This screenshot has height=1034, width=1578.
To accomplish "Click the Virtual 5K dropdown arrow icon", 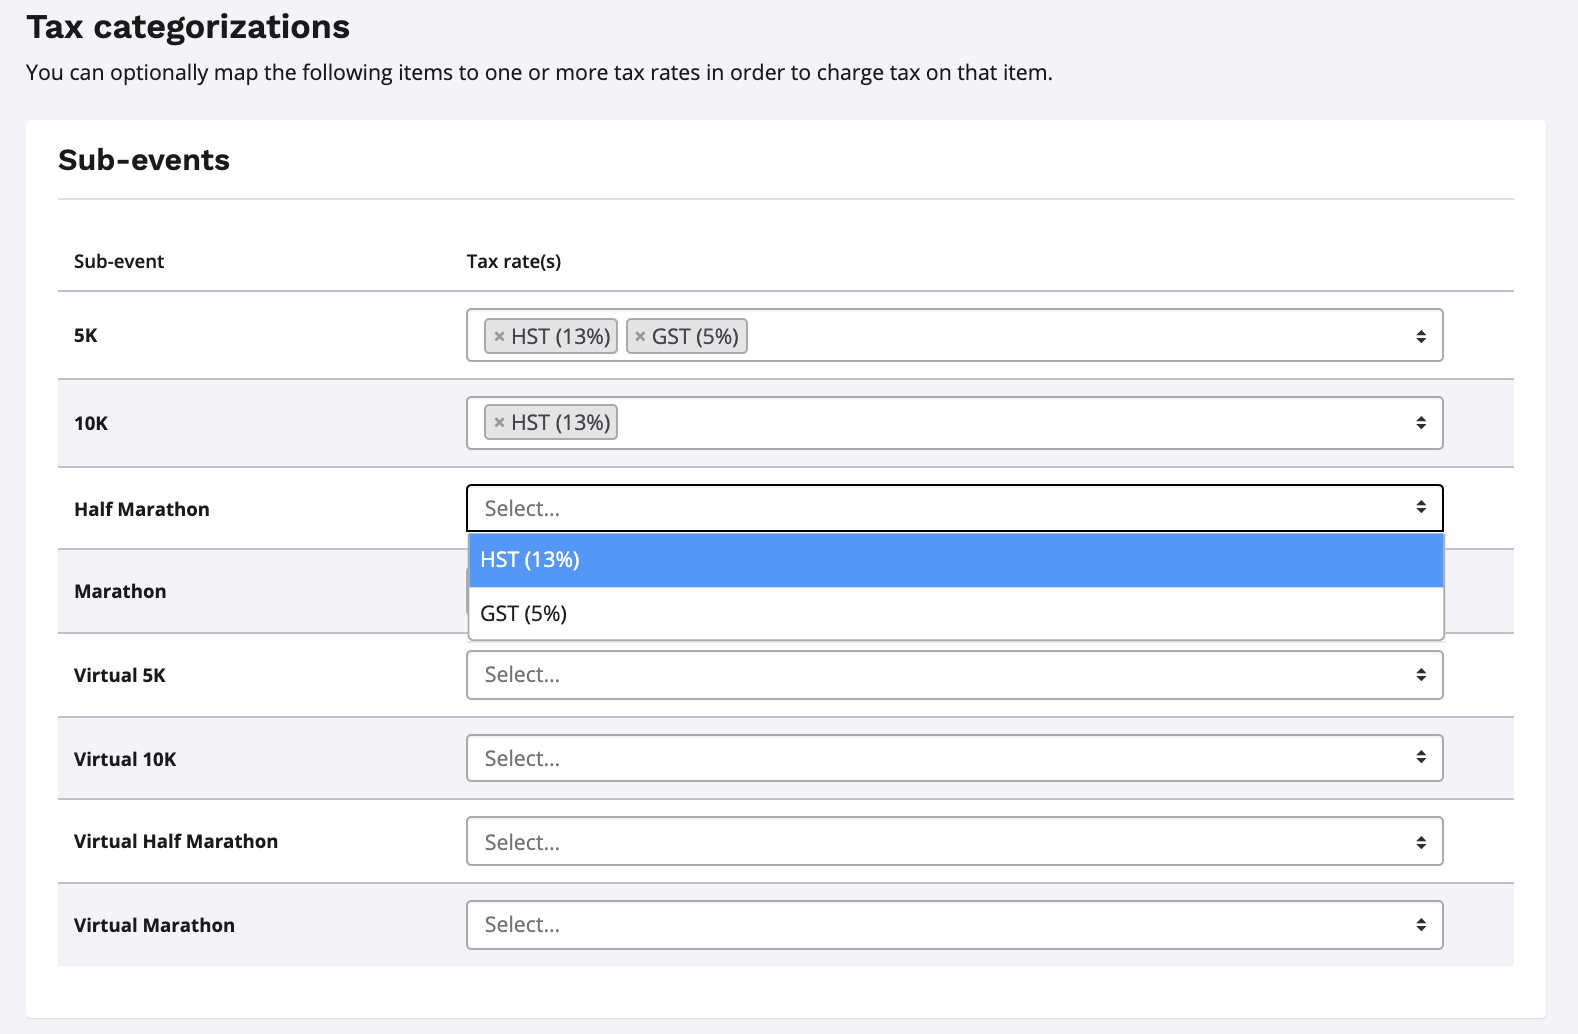I will click(1420, 675).
